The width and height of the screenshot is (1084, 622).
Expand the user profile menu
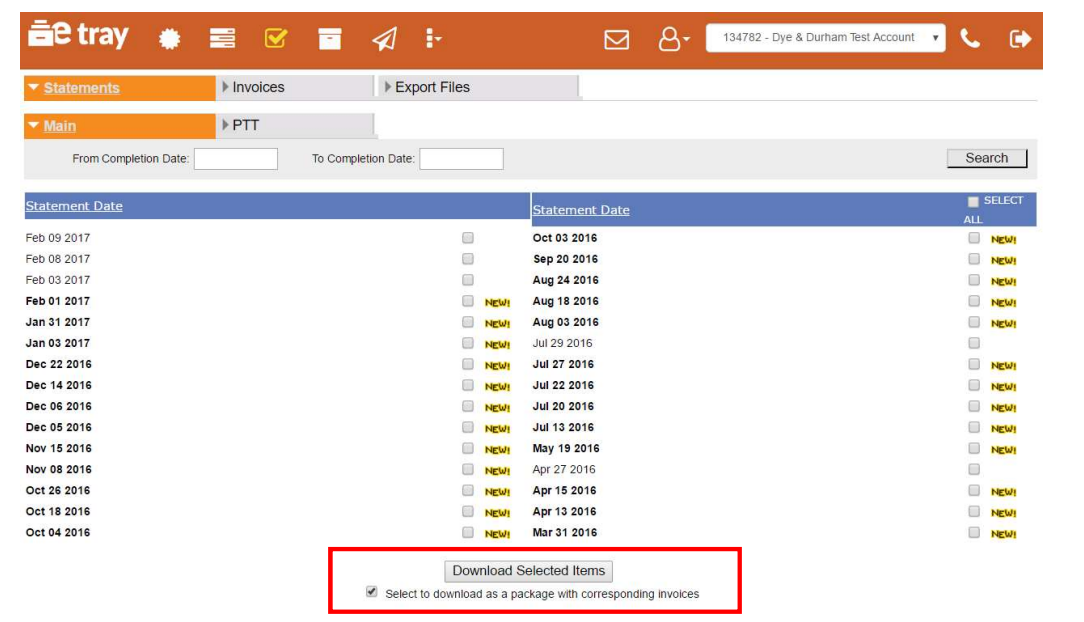[x=673, y=39]
